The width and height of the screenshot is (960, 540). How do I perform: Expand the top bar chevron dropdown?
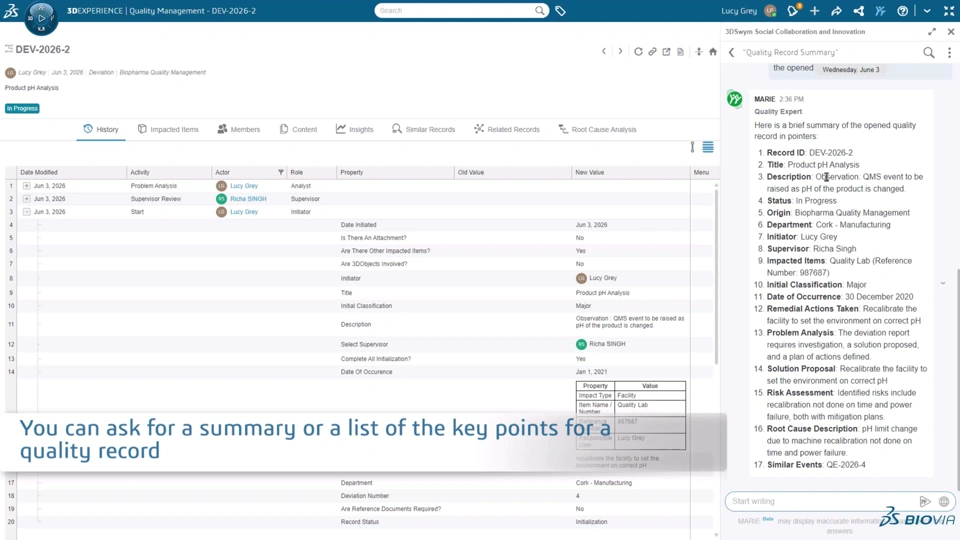click(927, 11)
